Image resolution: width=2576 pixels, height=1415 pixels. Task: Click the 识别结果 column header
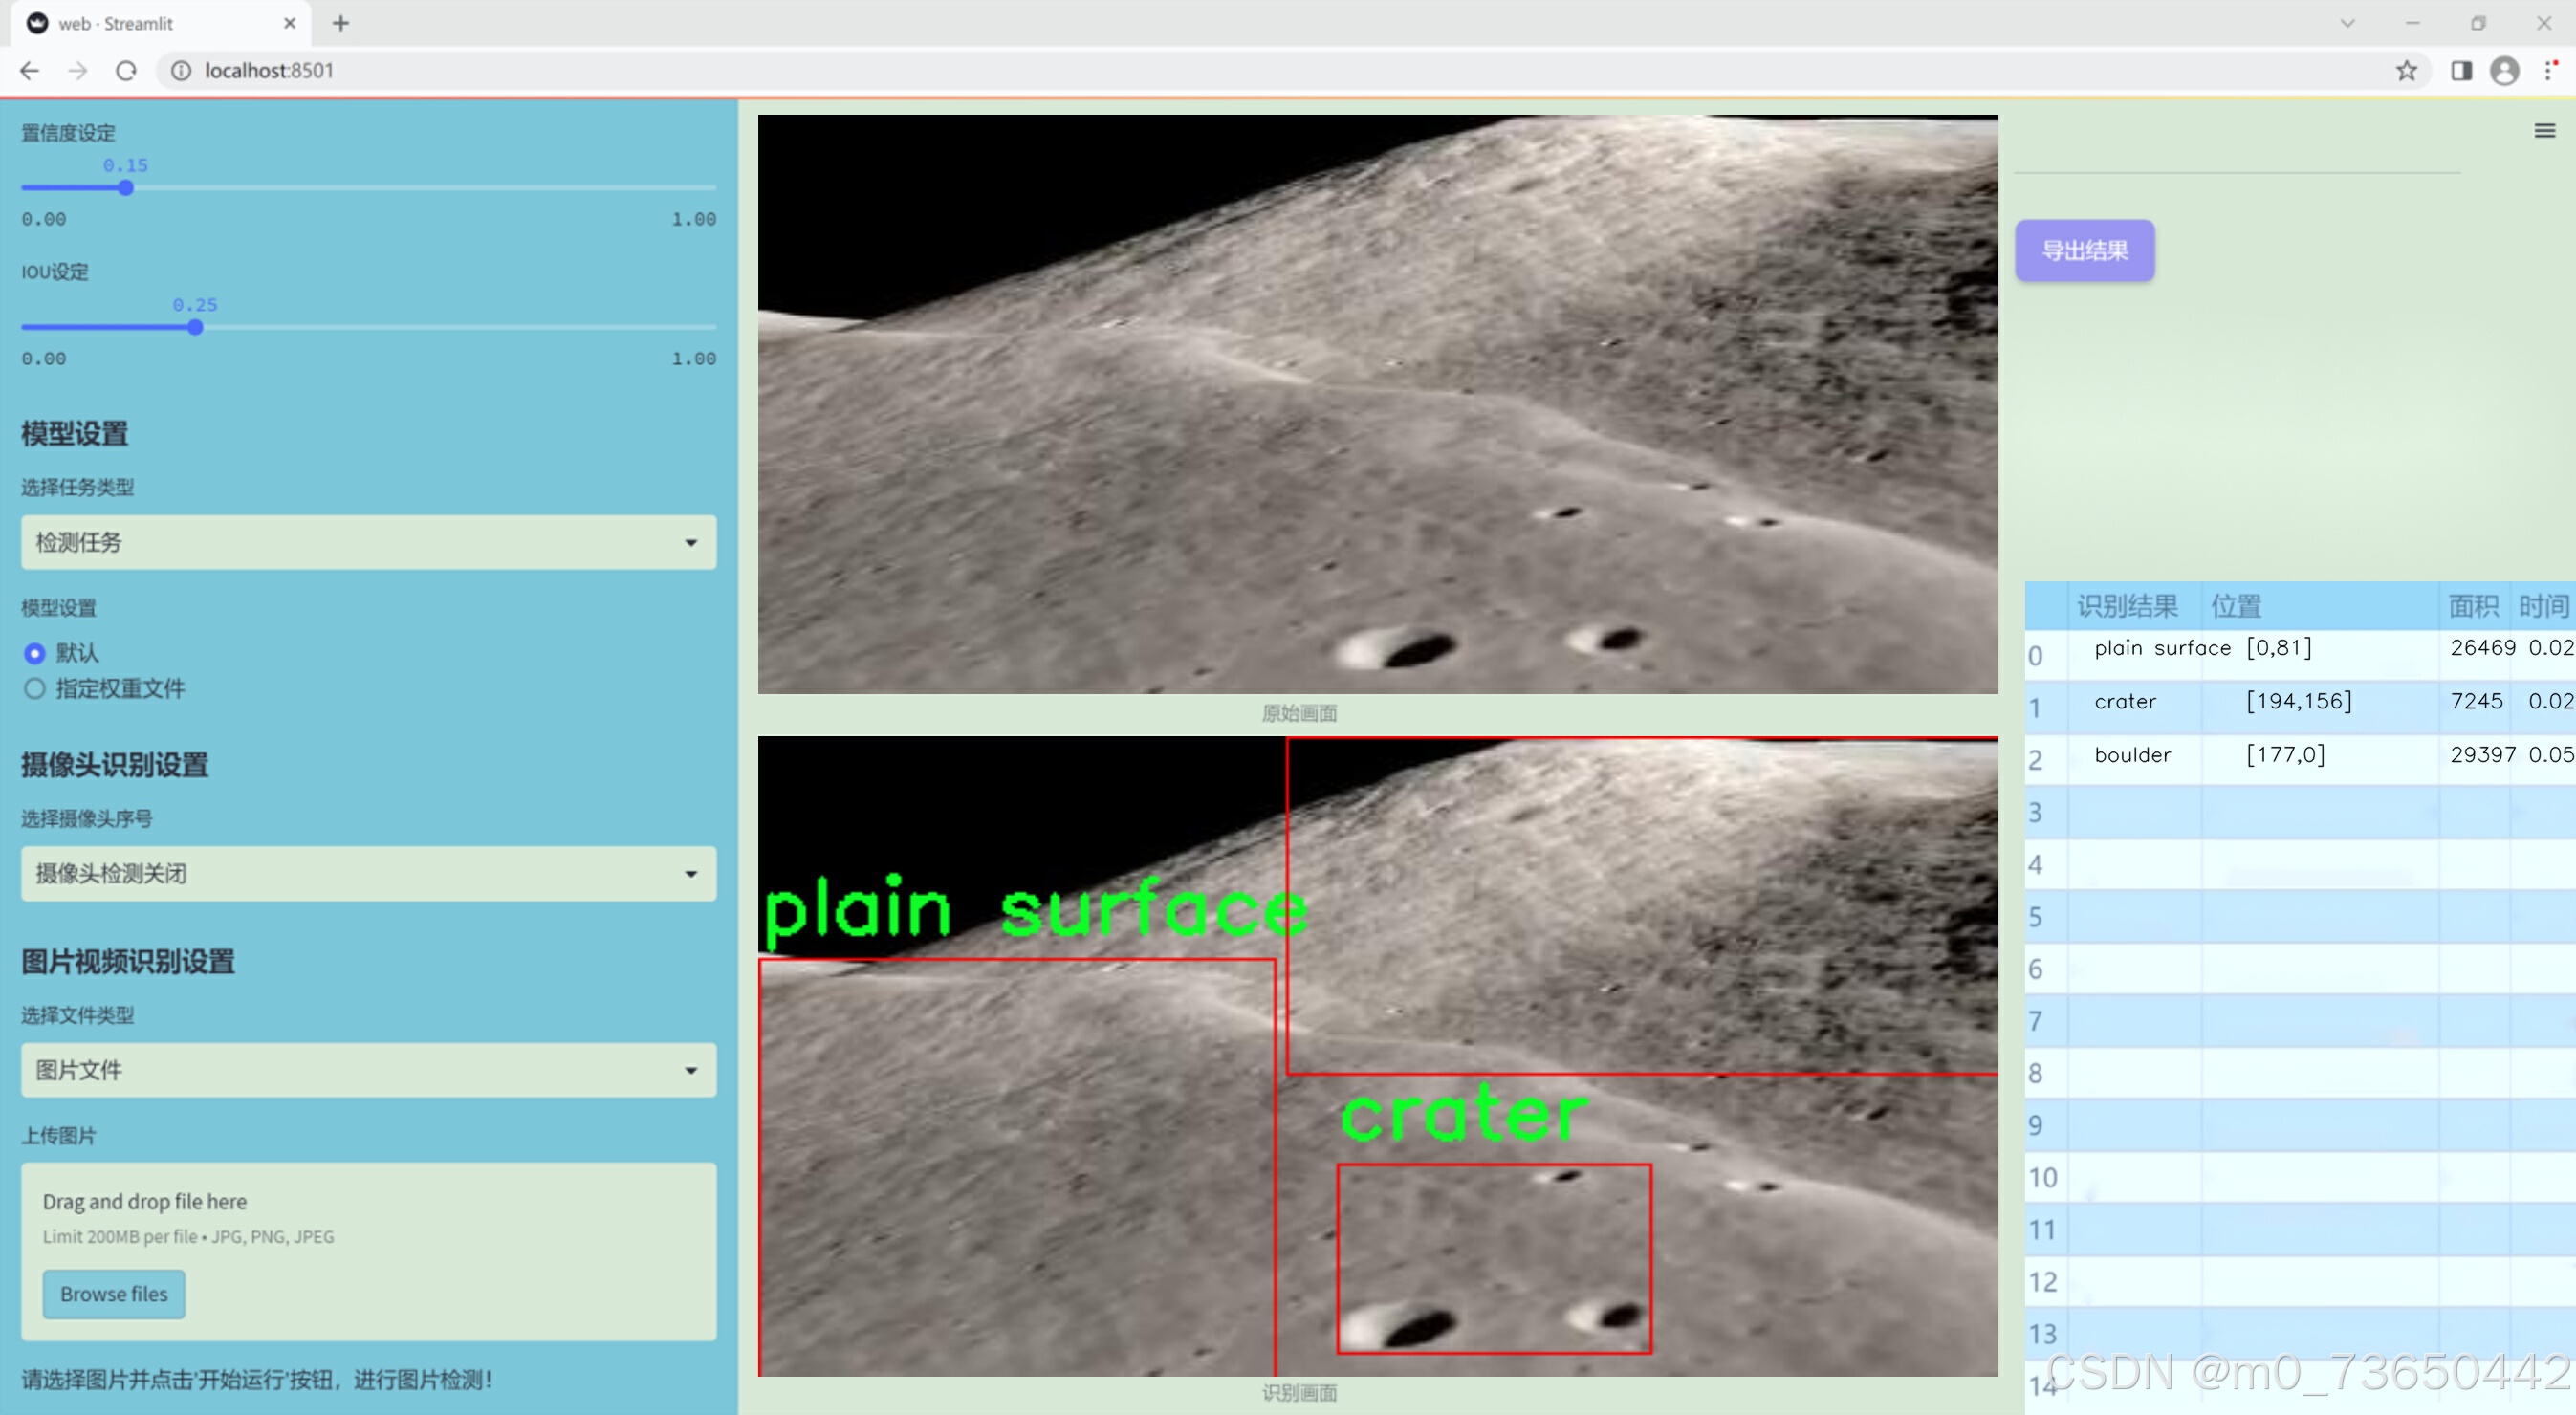pyautogui.click(x=2126, y=605)
